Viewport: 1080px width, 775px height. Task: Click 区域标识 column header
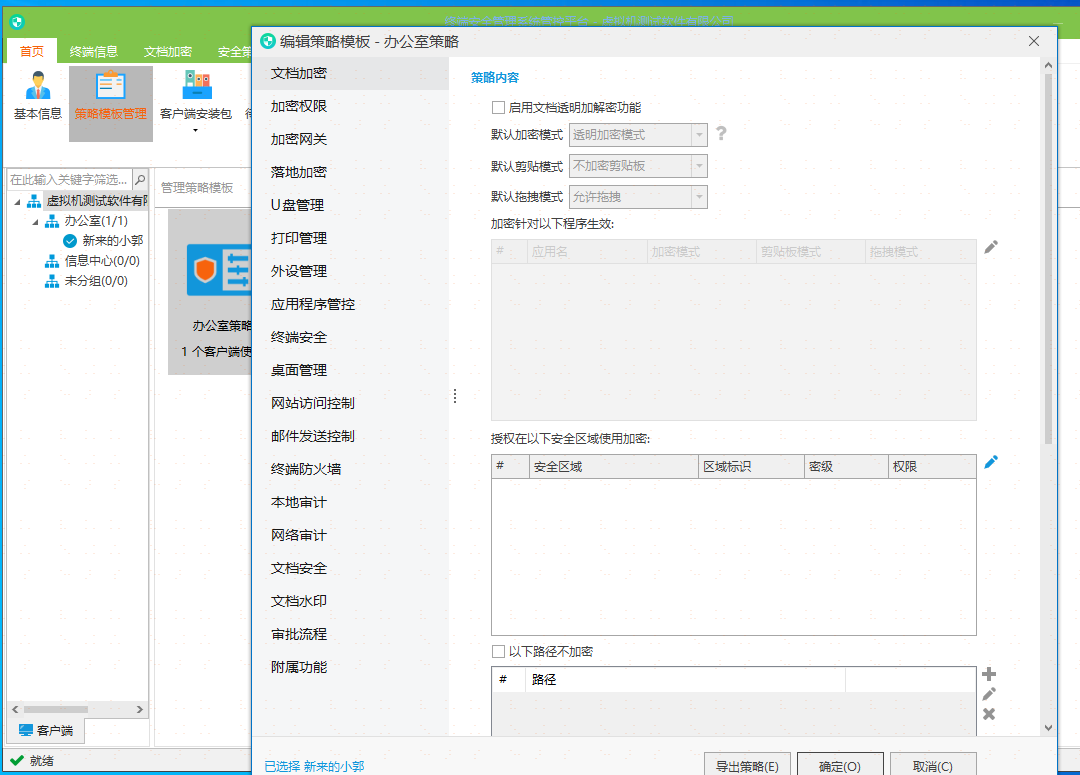click(x=751, y=467)
